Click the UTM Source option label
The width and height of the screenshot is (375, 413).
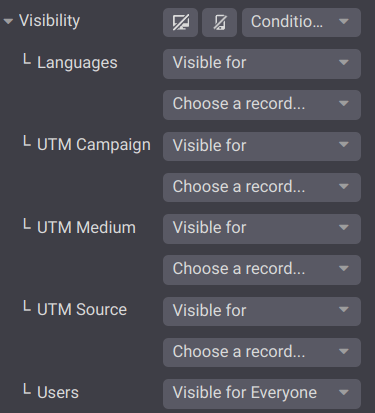pyautogui.click(x=82, y=310)
